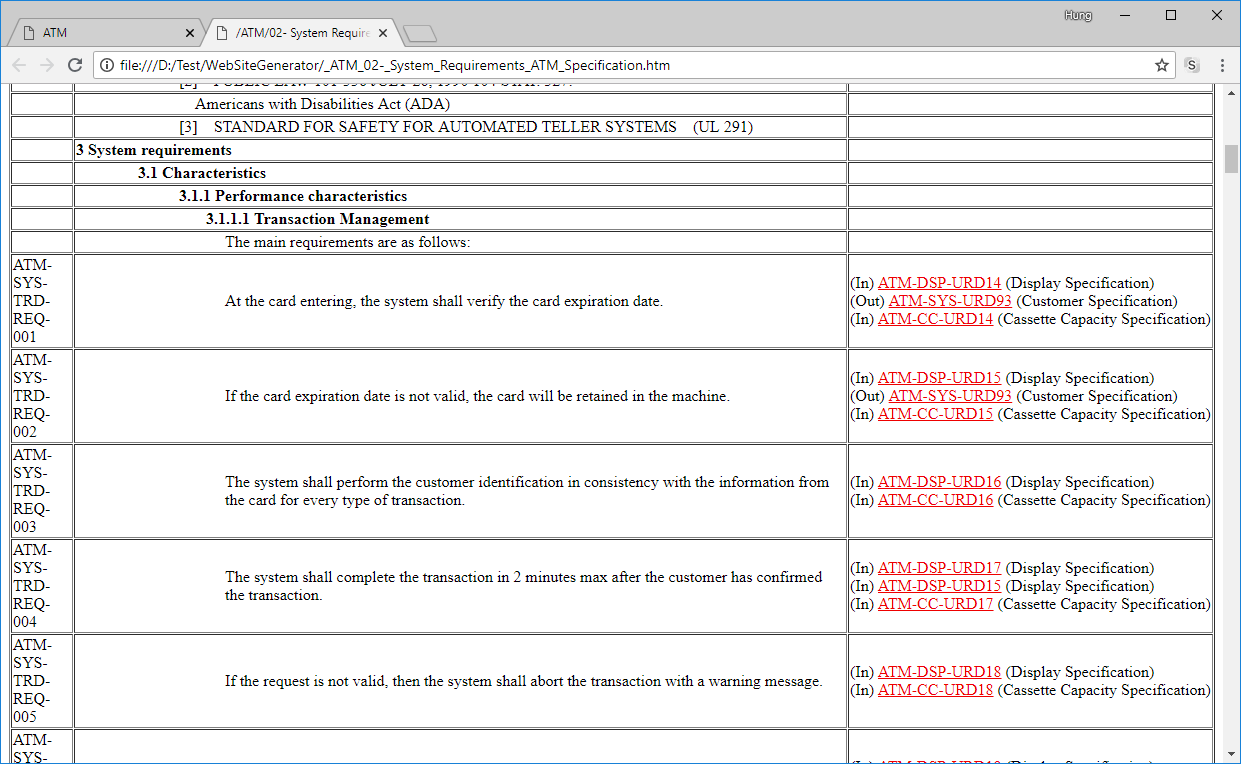Follow the ATM-CC-URD17 link
This screenshot has width=1241, height=764.
point(935,604)
